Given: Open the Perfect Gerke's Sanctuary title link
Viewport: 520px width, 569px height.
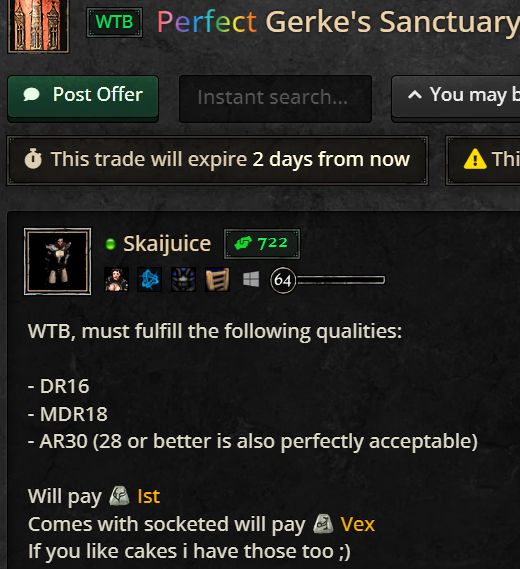Looking at the screenshot, I should click(338, 22).
